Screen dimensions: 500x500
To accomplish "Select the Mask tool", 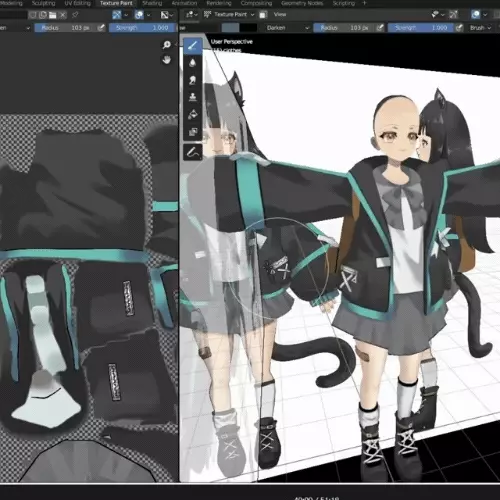I will 193,132.
